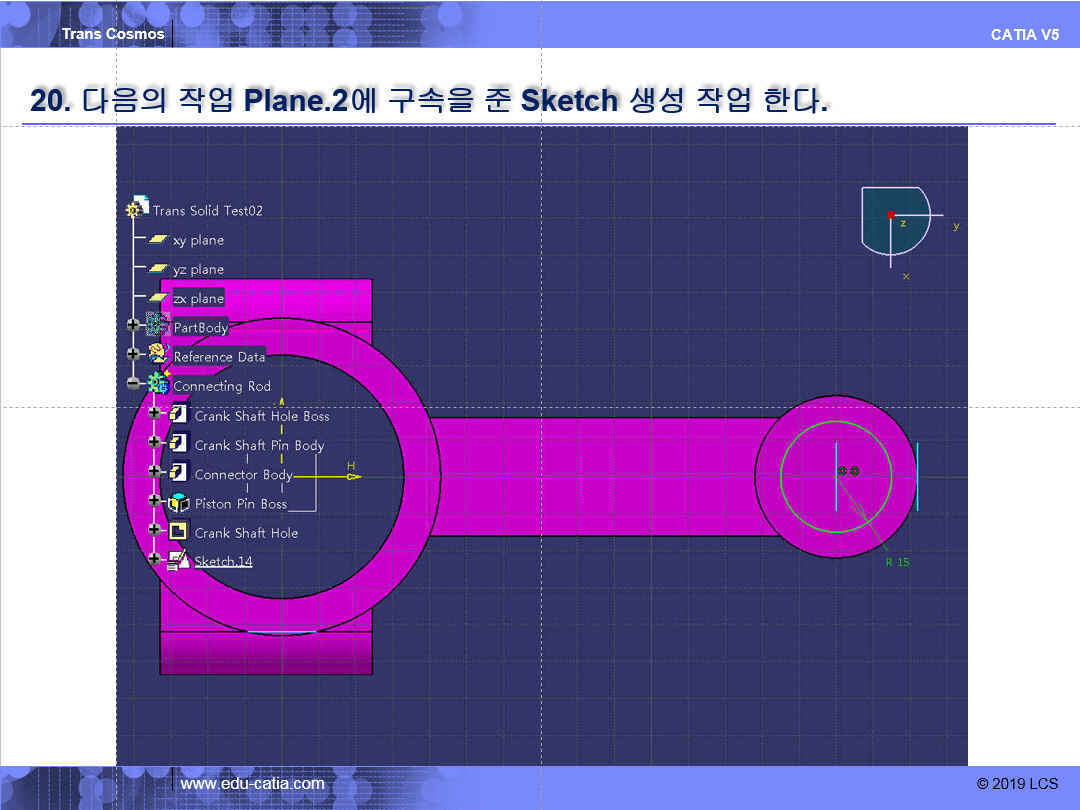Expand the Reference Data node
Image resolution: width=1080 pixels, height=810 pixels.
point(133,354)
